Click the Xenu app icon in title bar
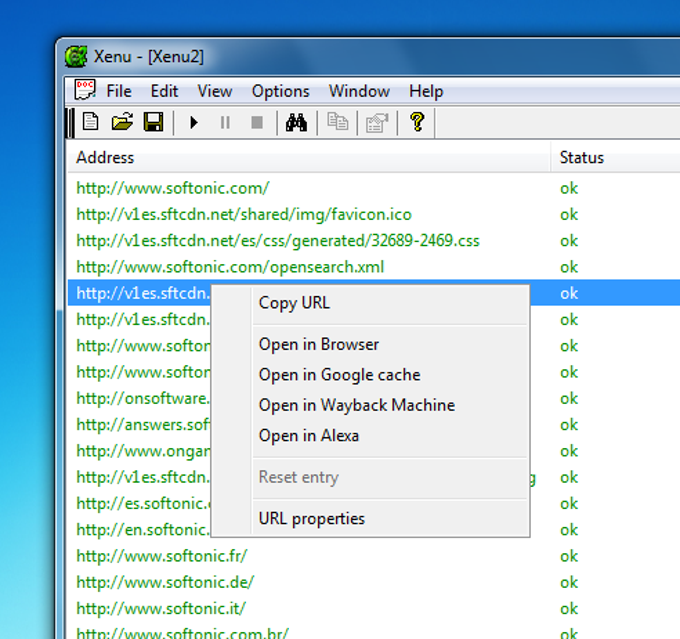The height and width of the screenshot is (639, 680). click(76, 57)
